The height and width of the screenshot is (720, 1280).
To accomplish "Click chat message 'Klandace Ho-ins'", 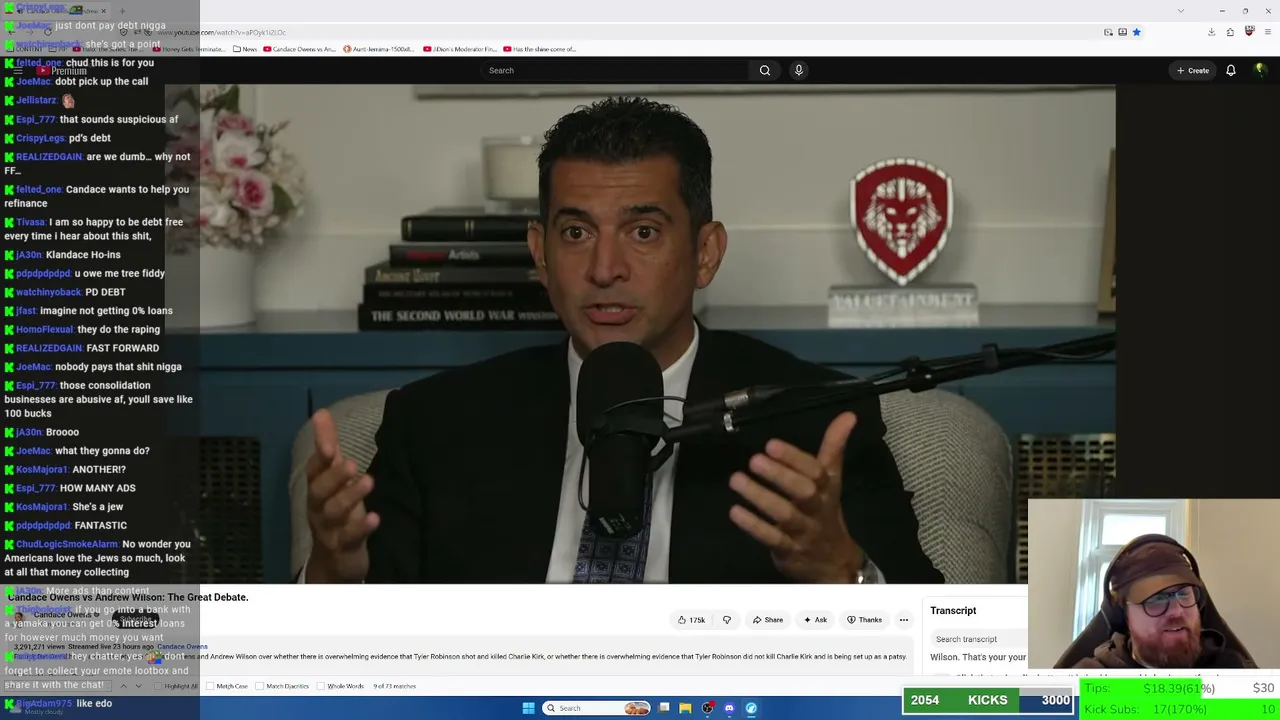I will click(83, 255).
